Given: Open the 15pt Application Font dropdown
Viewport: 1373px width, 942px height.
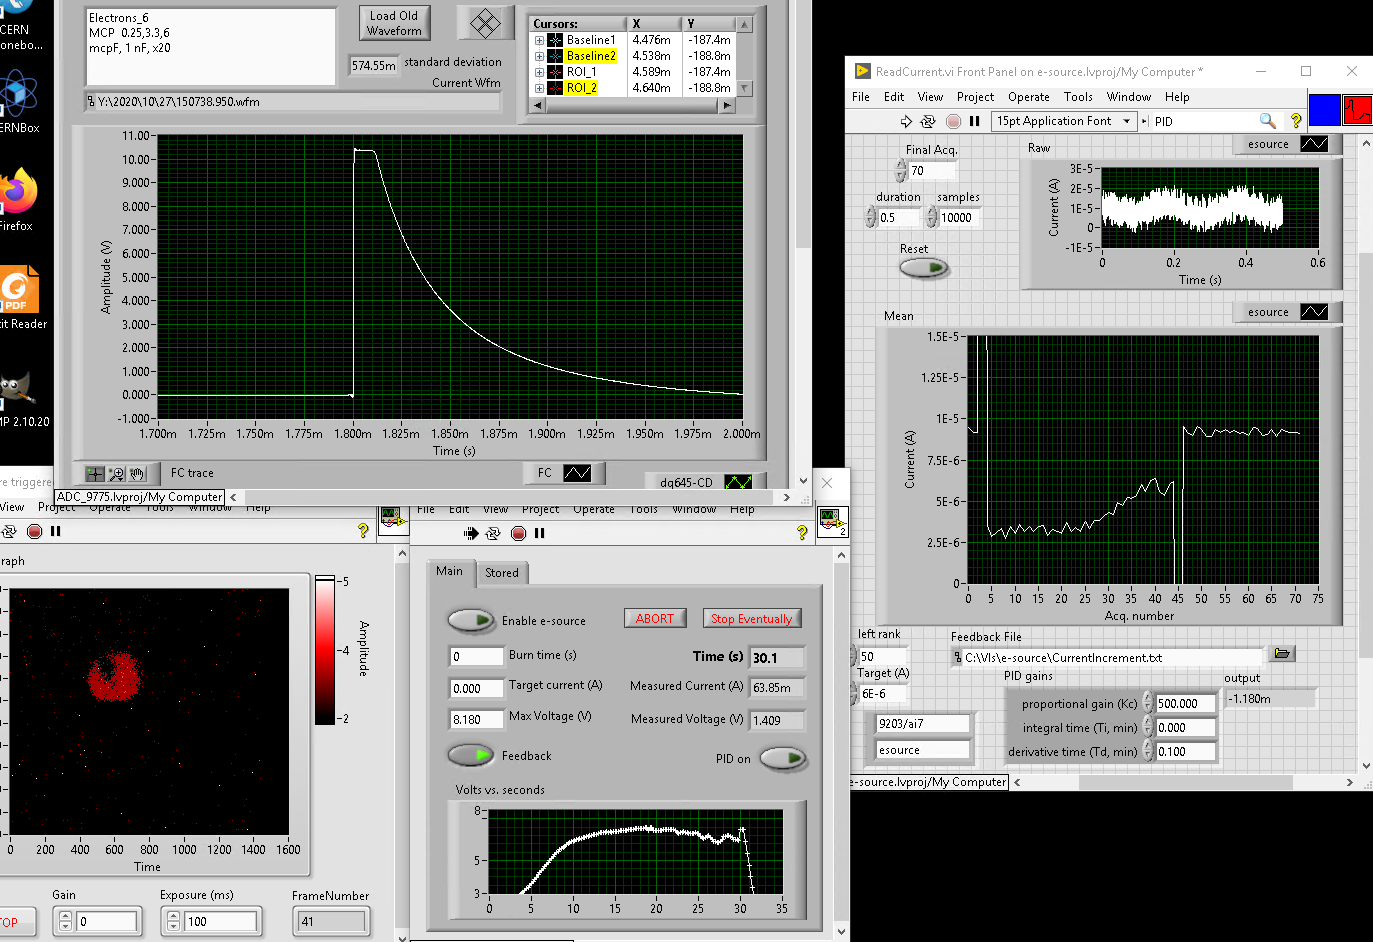Looking at the screenshot, I should point(1064,121).
